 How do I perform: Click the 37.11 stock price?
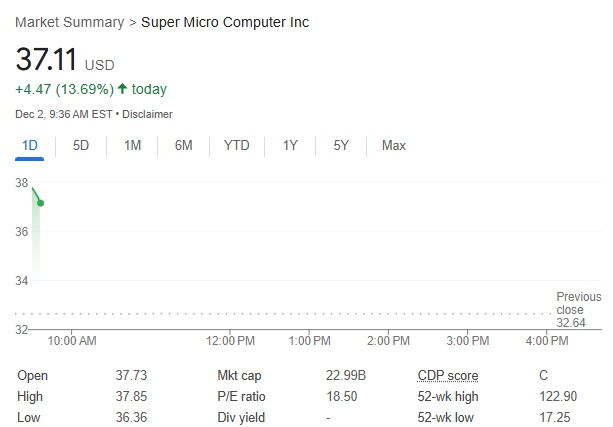click(x=46, y=59)
